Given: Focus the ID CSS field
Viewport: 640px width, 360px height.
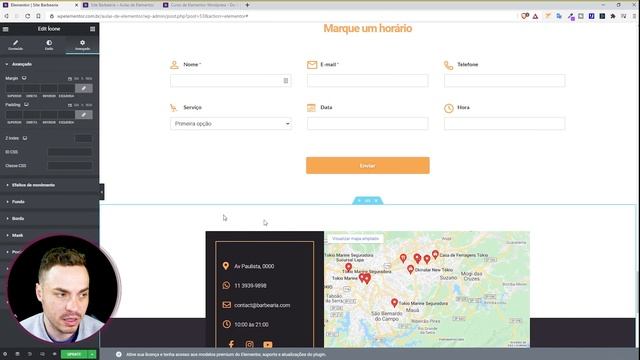Looking at the screenshot, I should (x=70, y=152).
